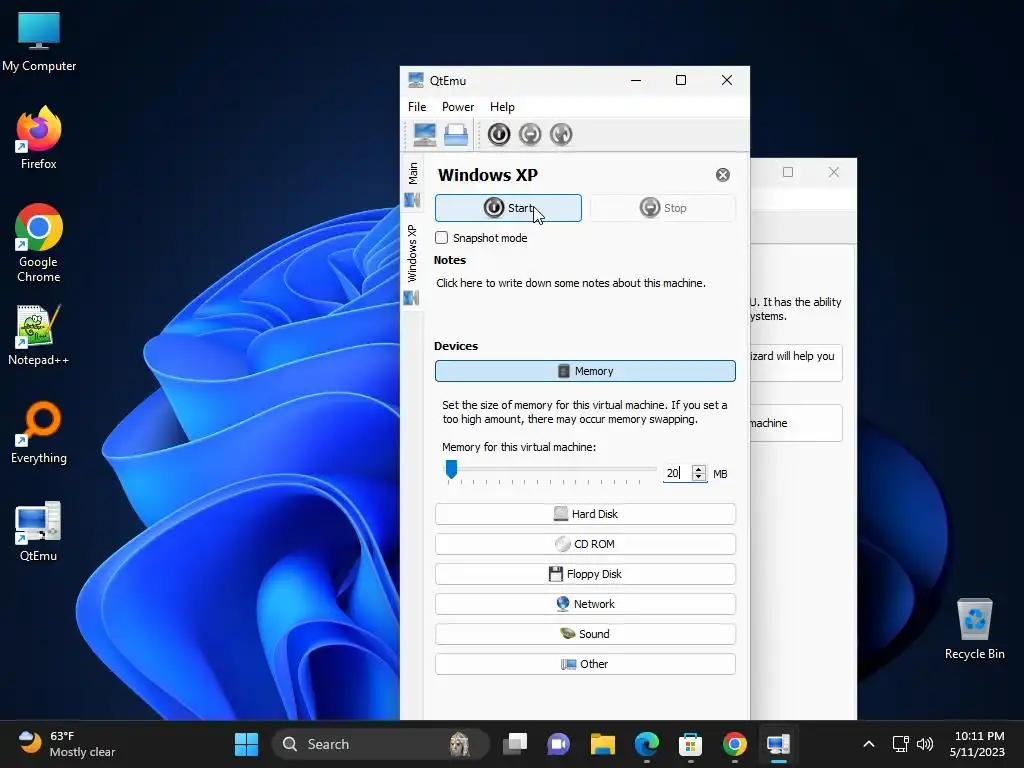Select the Google Chrome desktop shortcut
1024x768 pixels.
[39, 243]
